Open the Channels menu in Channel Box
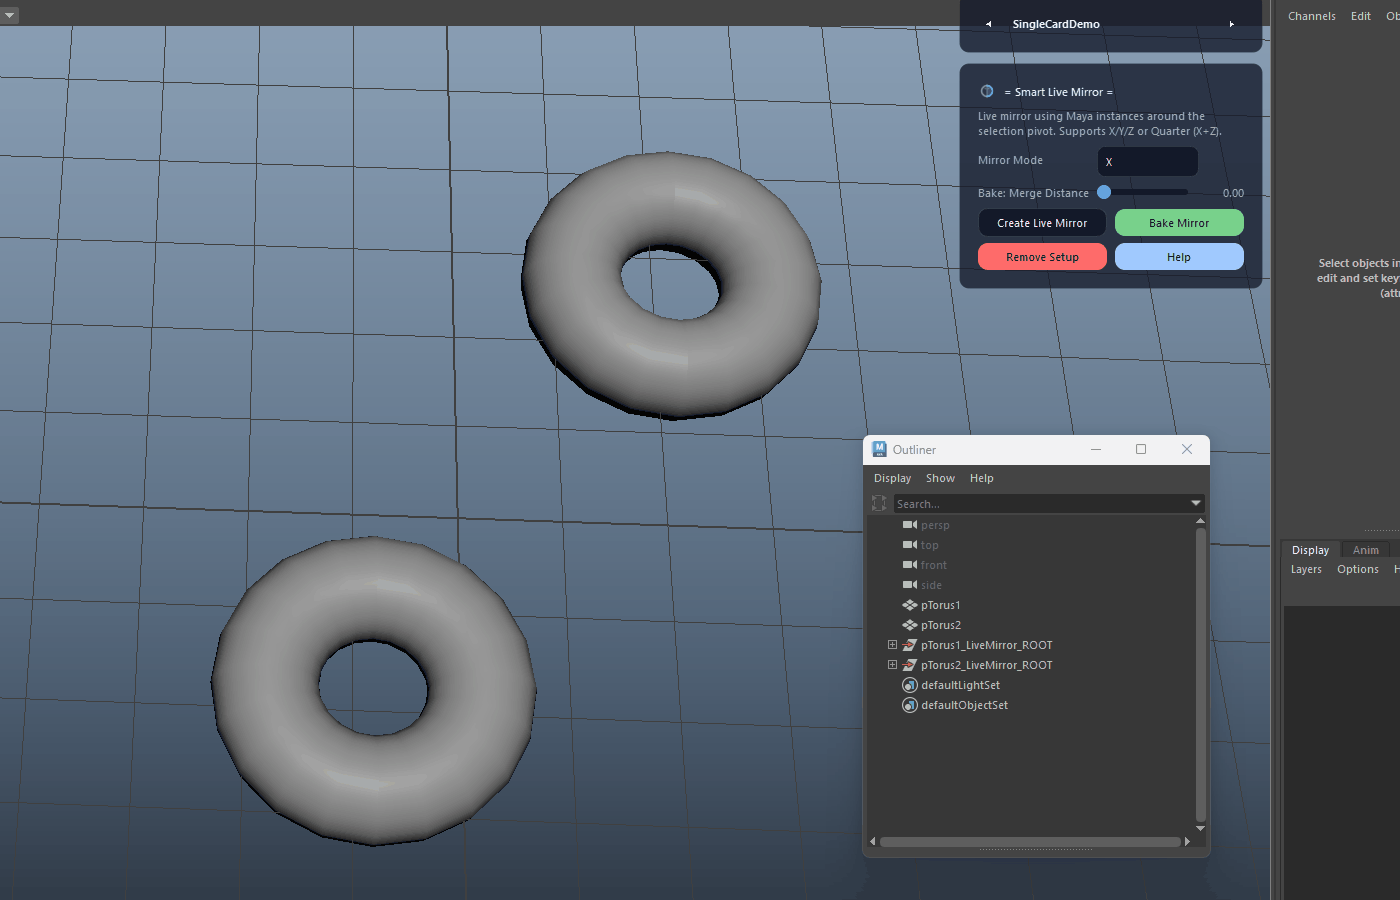 coord(1312,16)
